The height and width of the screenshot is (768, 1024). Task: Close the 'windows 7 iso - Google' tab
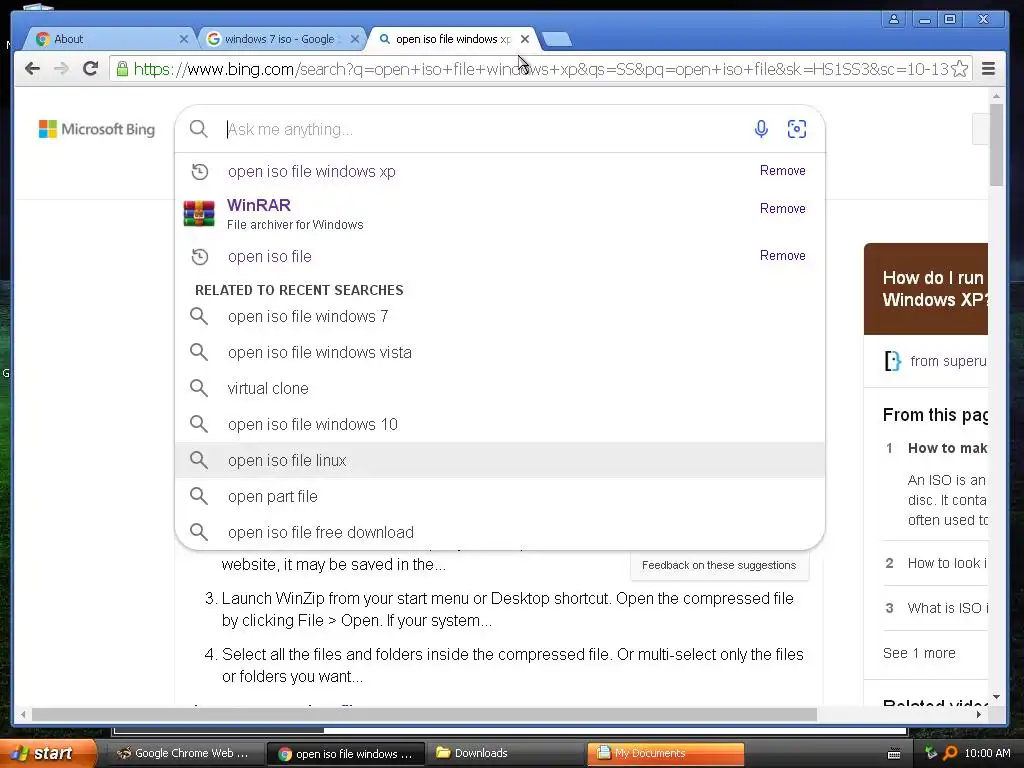tap(355, 39)
